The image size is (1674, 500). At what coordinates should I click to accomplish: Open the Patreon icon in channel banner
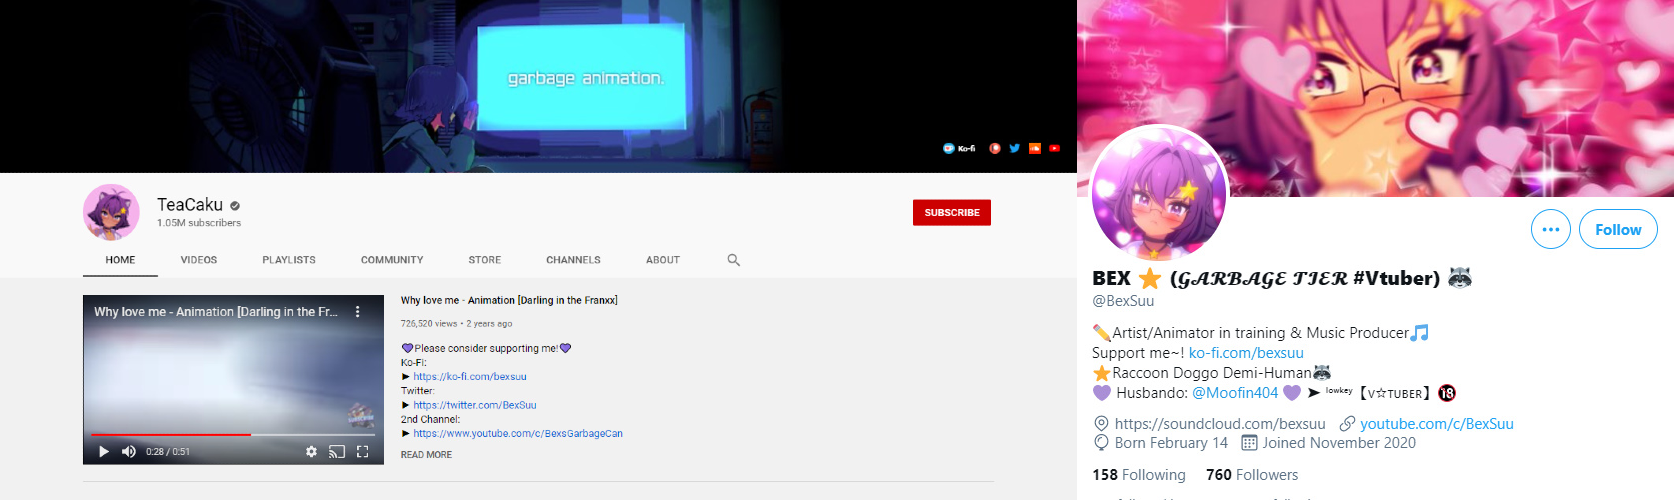(x=995, y=148)
